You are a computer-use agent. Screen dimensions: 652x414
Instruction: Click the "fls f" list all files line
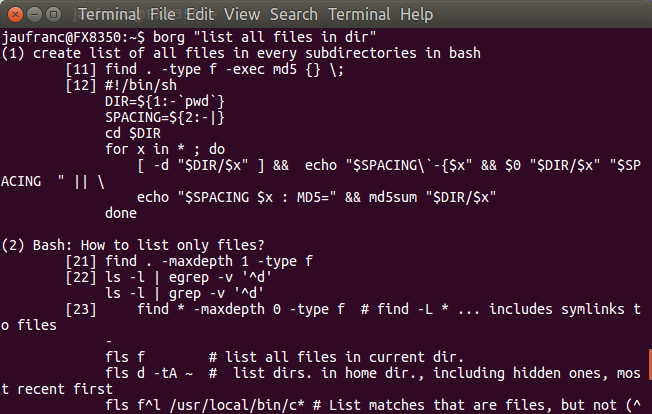point(284,357)
